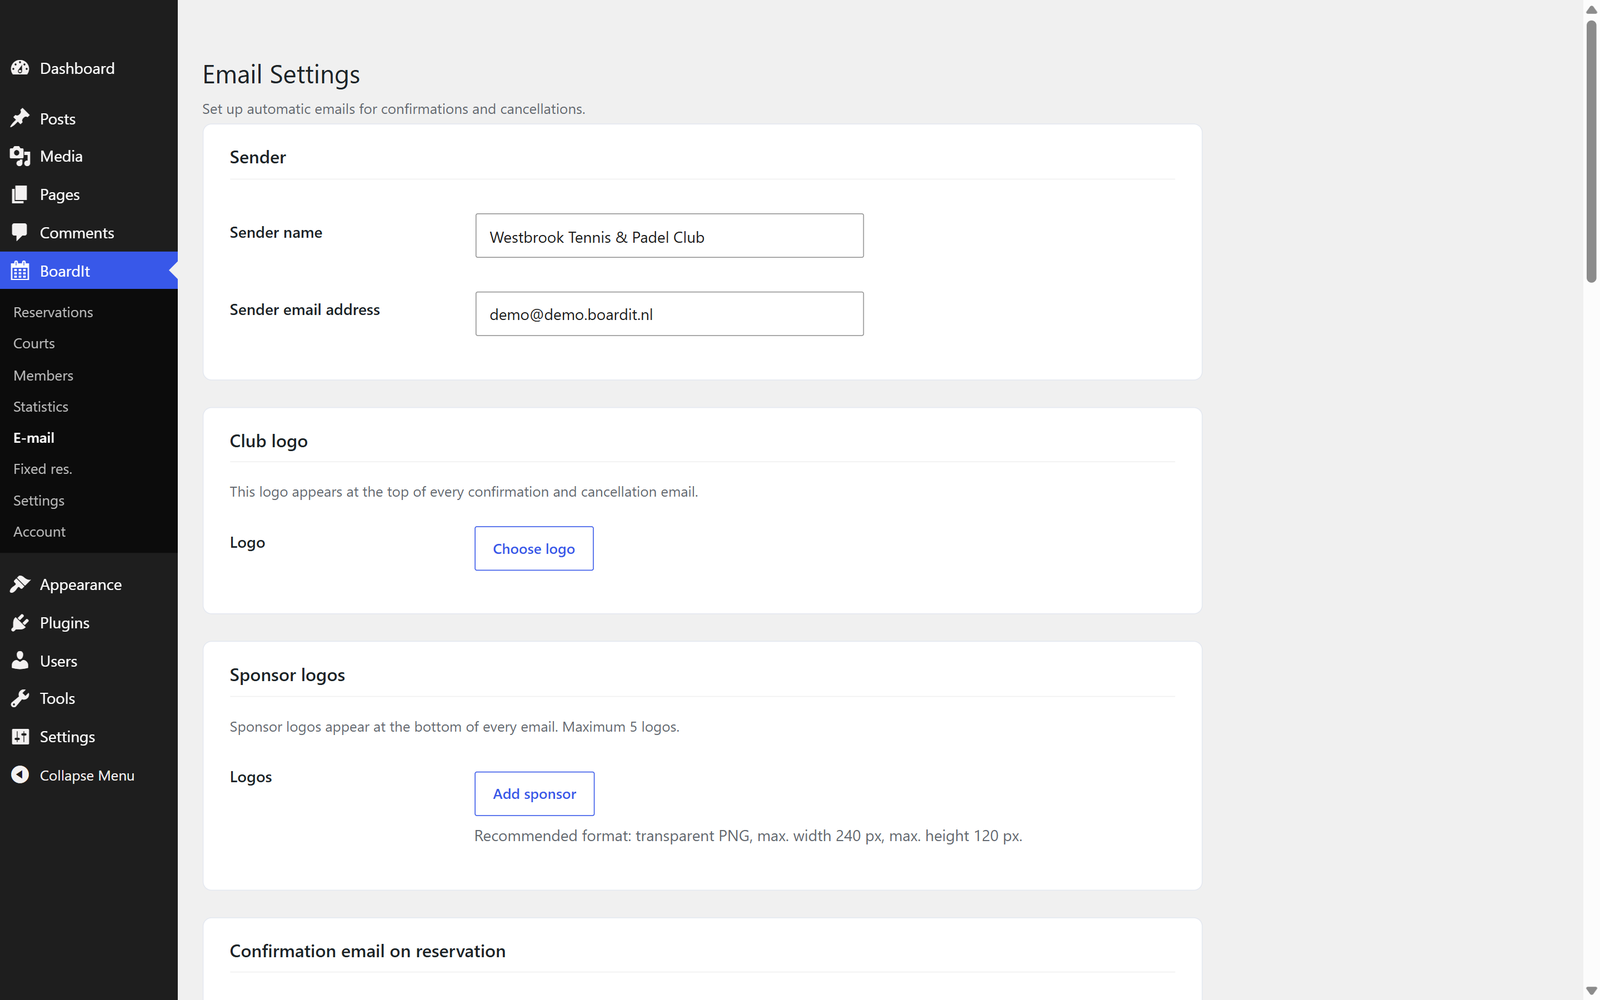1600x1000 pixels.
Task: Click the scrollbar up arrow
Action: (1591, 9)
